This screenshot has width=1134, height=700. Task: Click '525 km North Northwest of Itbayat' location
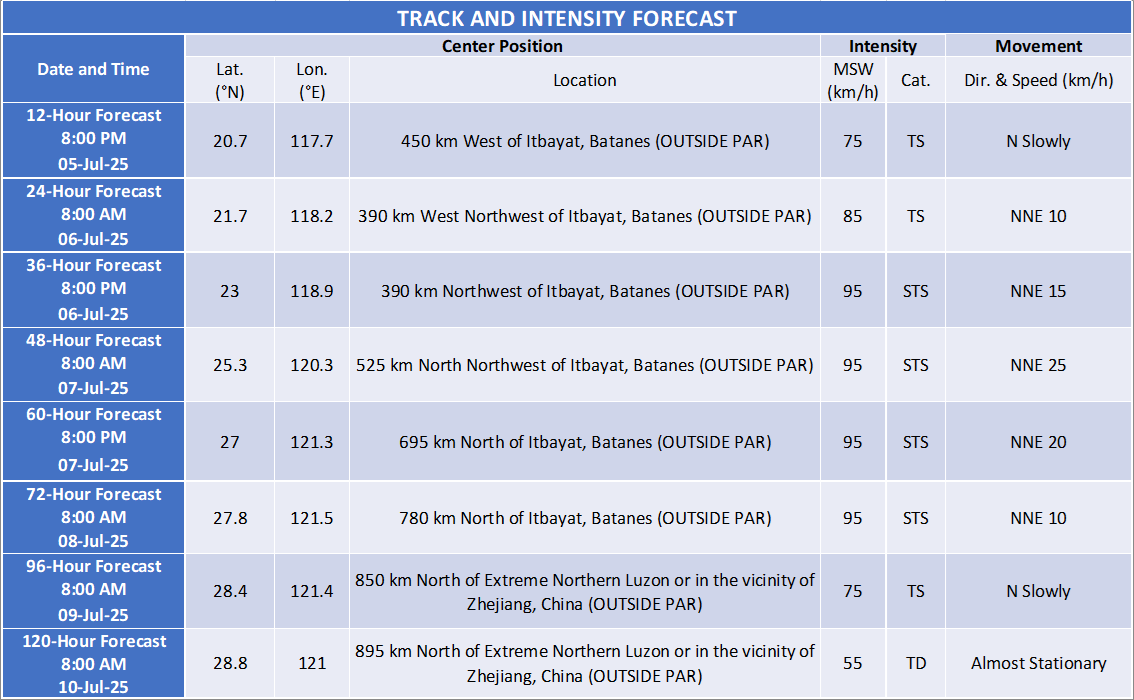tap(584, 365)
